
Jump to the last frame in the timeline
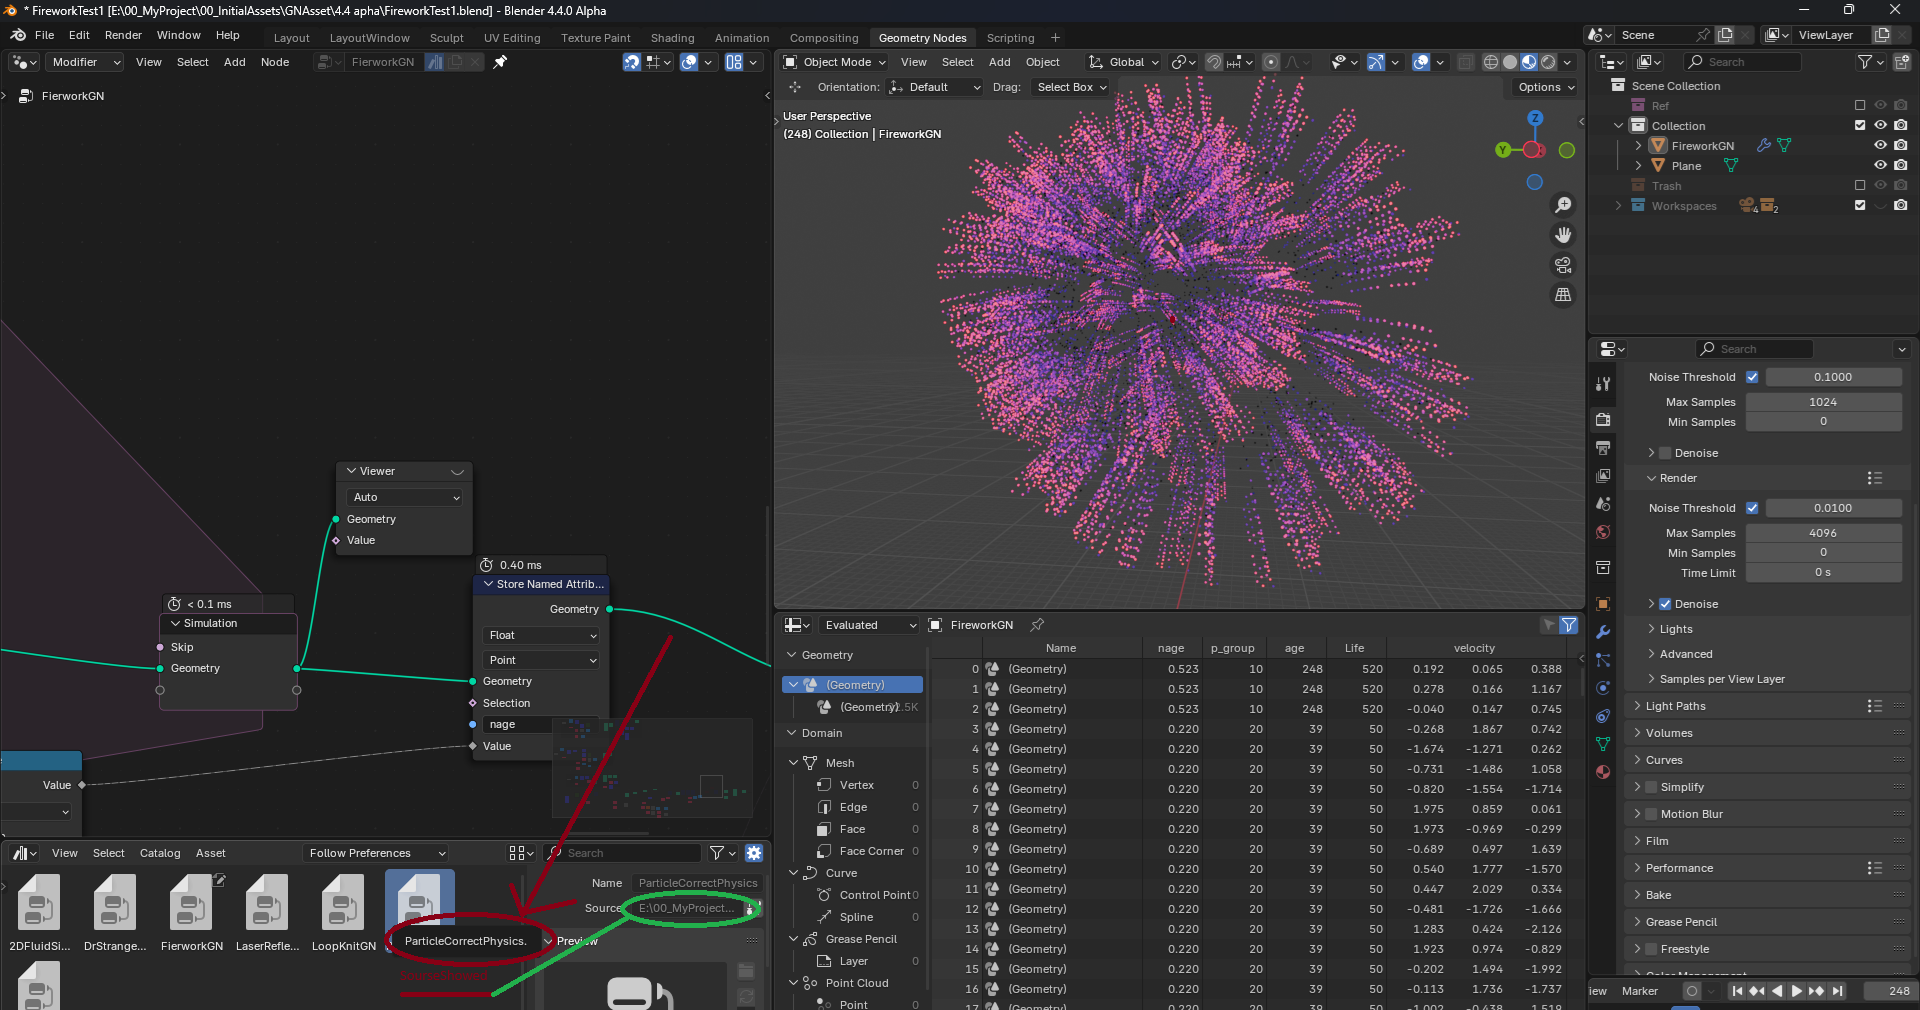[x=1837, y=991]
